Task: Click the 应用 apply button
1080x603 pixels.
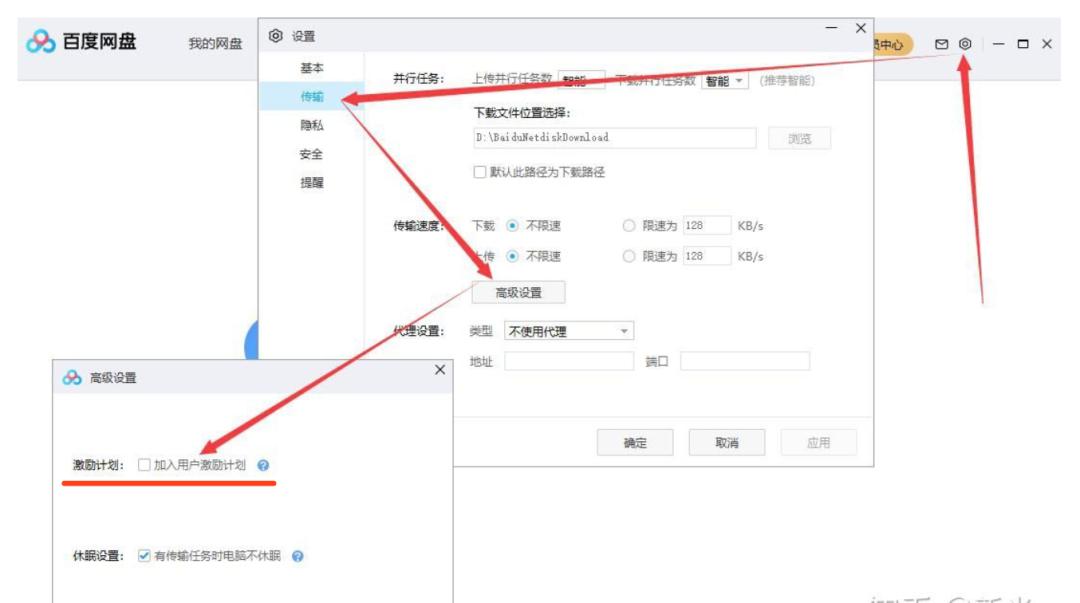Action: [819, 442]
